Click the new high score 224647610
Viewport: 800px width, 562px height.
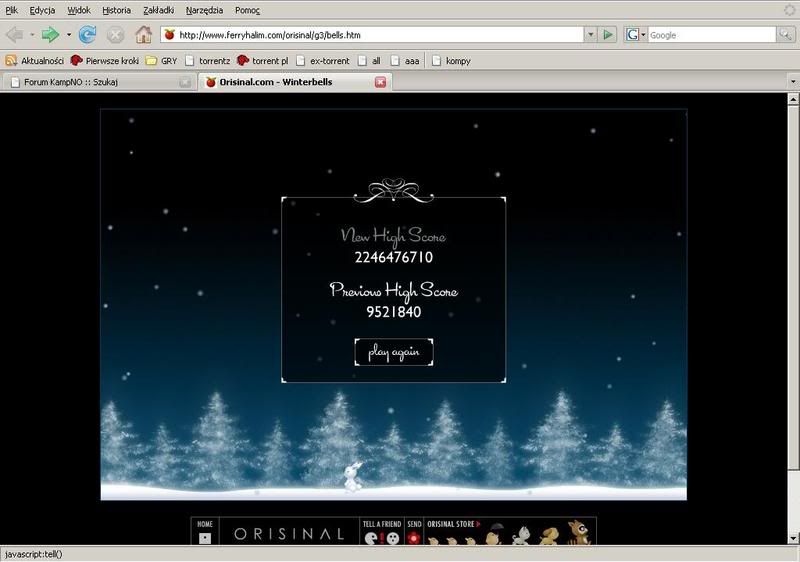click(394, 257)
